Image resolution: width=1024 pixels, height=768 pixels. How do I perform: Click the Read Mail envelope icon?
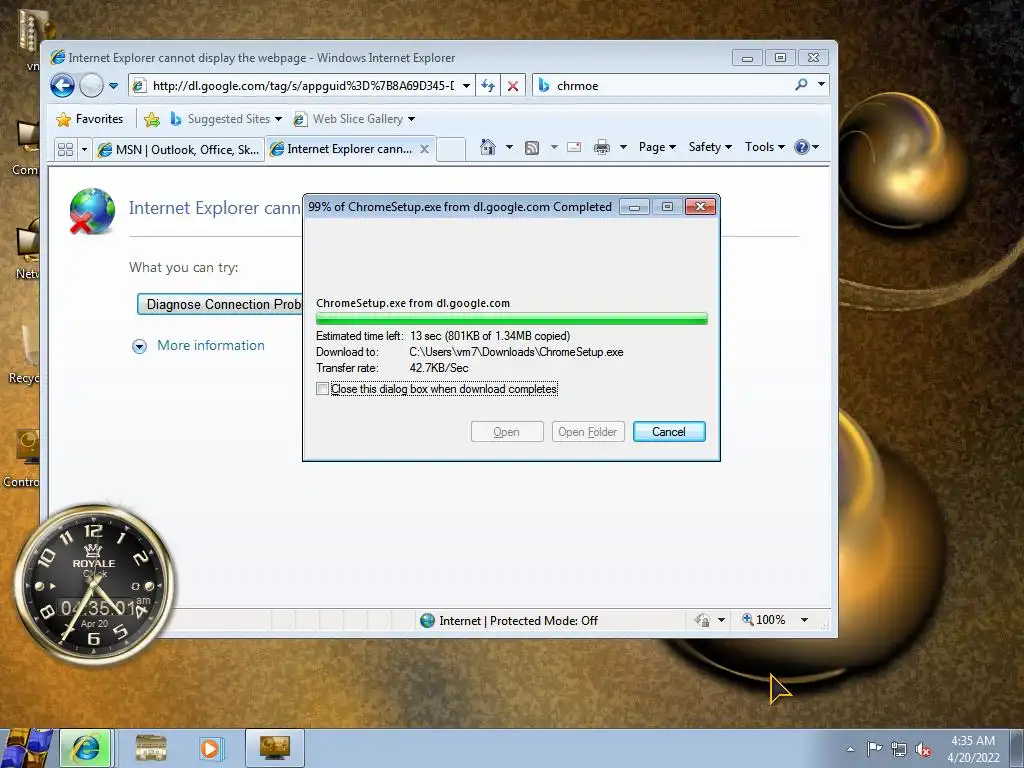coord(574,147)
